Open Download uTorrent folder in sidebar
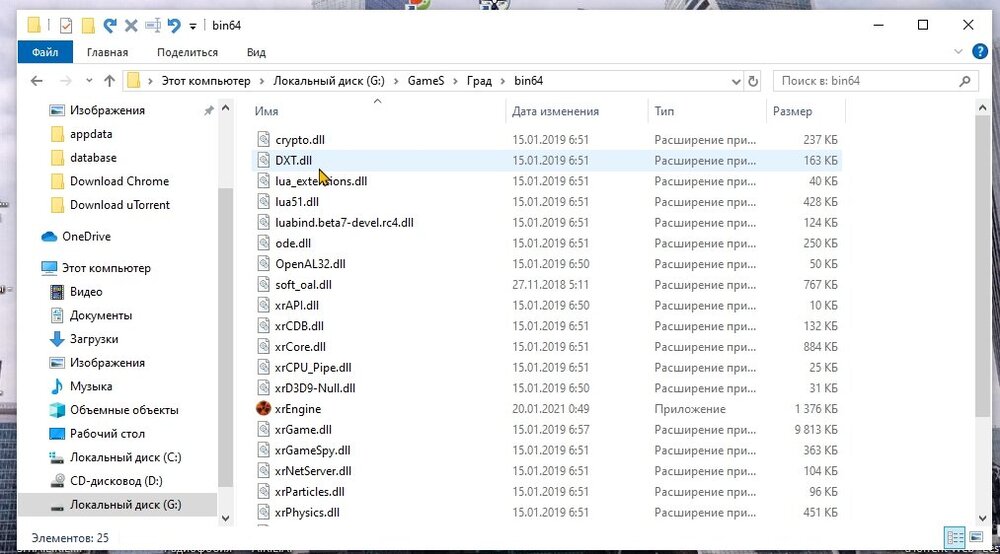Image resolution: width=1000 pixels, height=554 pixels. pyautogui.click(x=120, y=205)
